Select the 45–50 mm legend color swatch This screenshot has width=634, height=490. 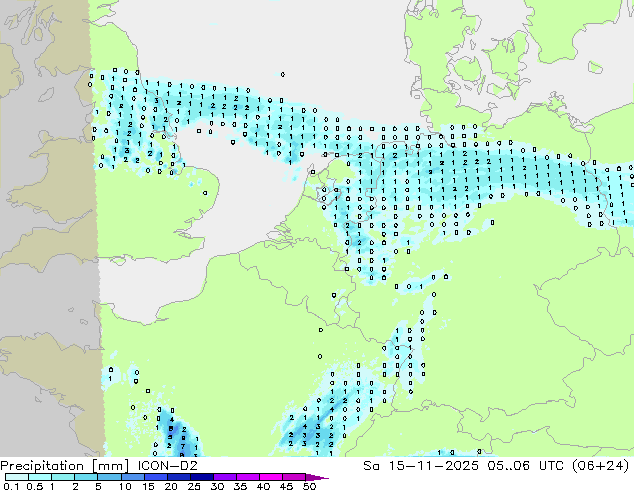point(294,477)
